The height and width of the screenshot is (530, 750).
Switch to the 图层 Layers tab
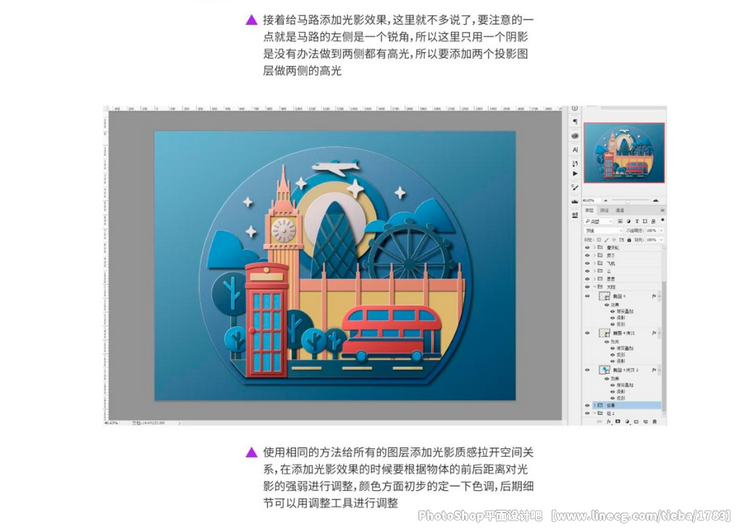point(590,210)
